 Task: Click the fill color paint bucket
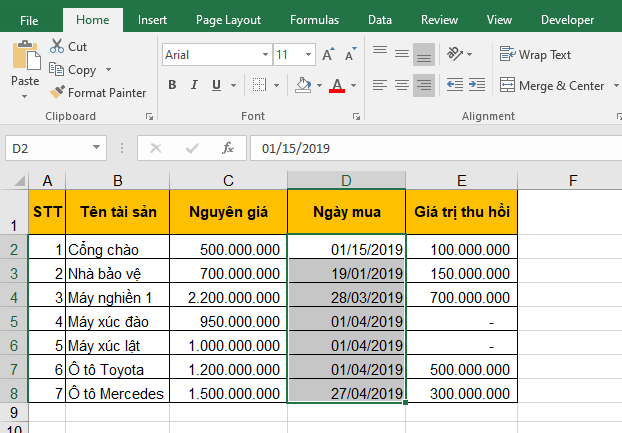pos(304,85)
